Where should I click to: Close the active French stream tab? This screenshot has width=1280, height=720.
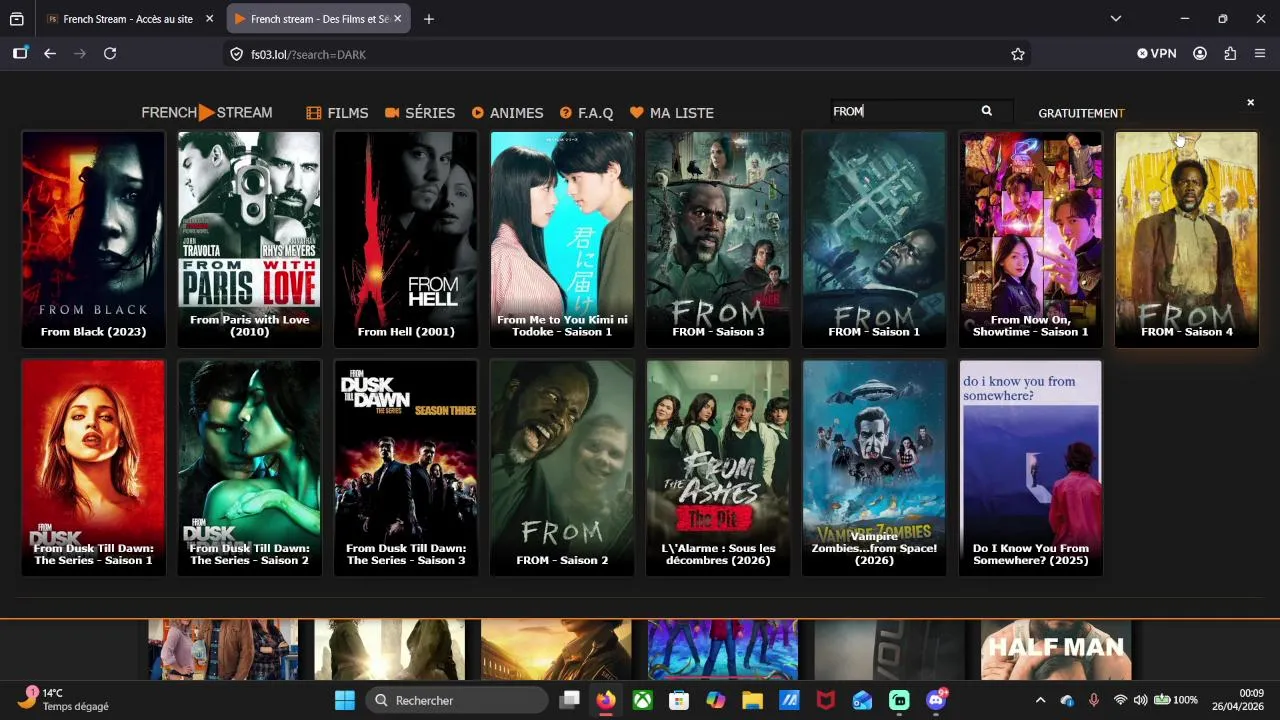coord(397,19)
